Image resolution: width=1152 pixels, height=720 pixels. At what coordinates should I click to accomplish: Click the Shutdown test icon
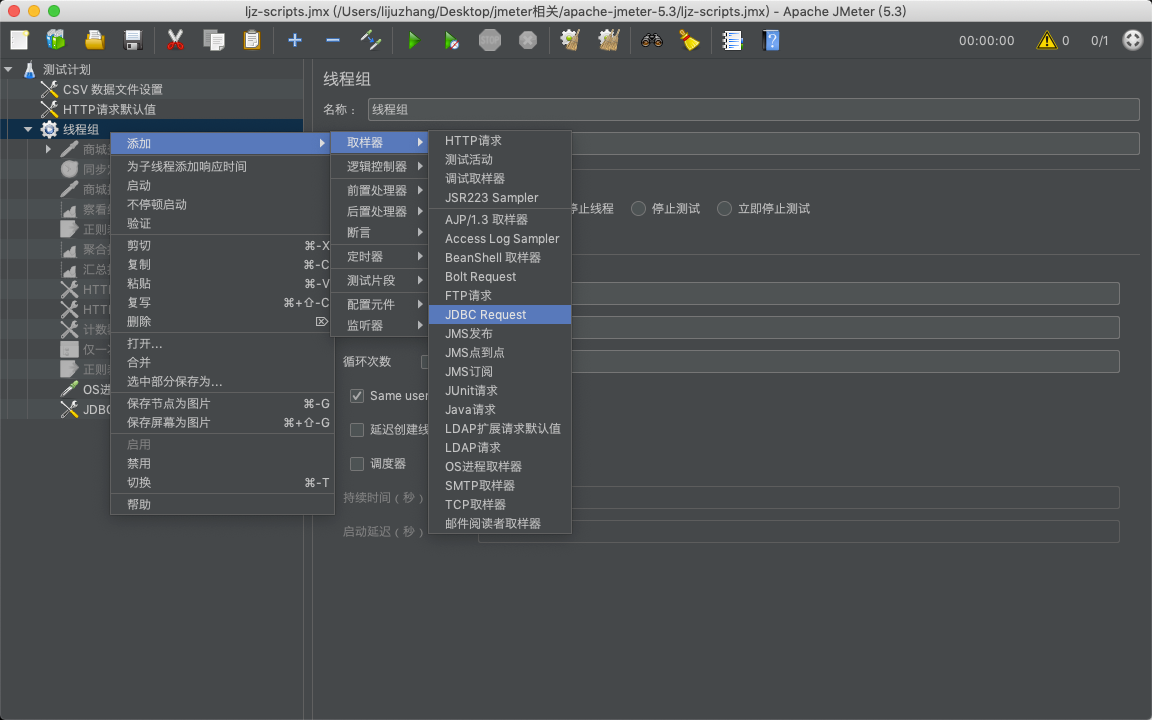point(528,40)
